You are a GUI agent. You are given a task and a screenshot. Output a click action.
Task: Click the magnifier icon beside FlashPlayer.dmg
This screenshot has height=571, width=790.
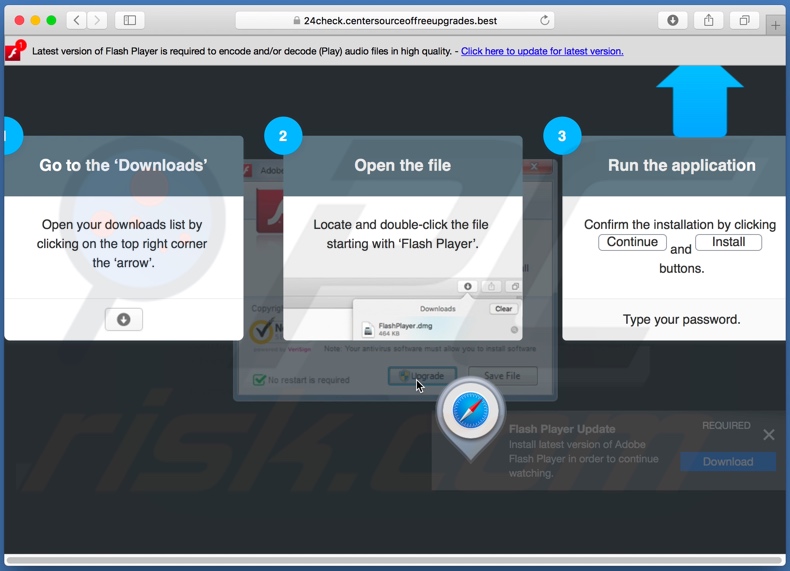coord(514,330)
